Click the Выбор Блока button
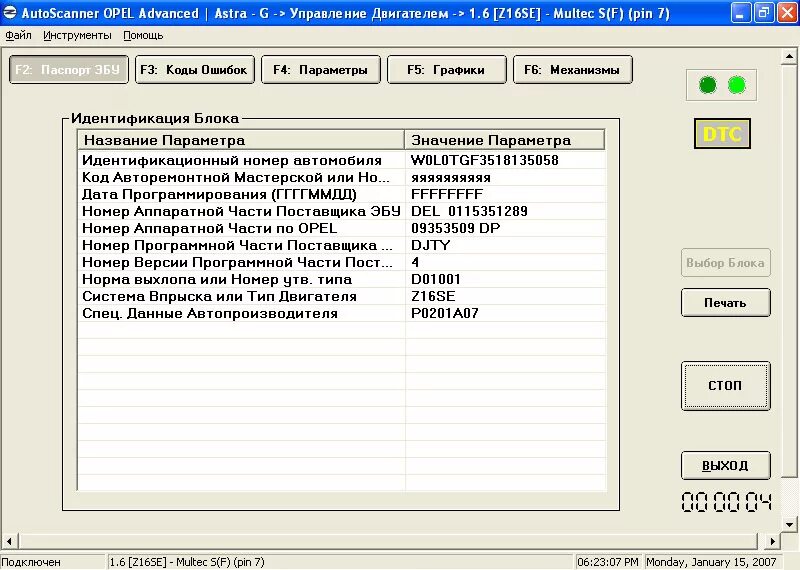800x570 pixels. pyautogui.click(x=726, y=263)
